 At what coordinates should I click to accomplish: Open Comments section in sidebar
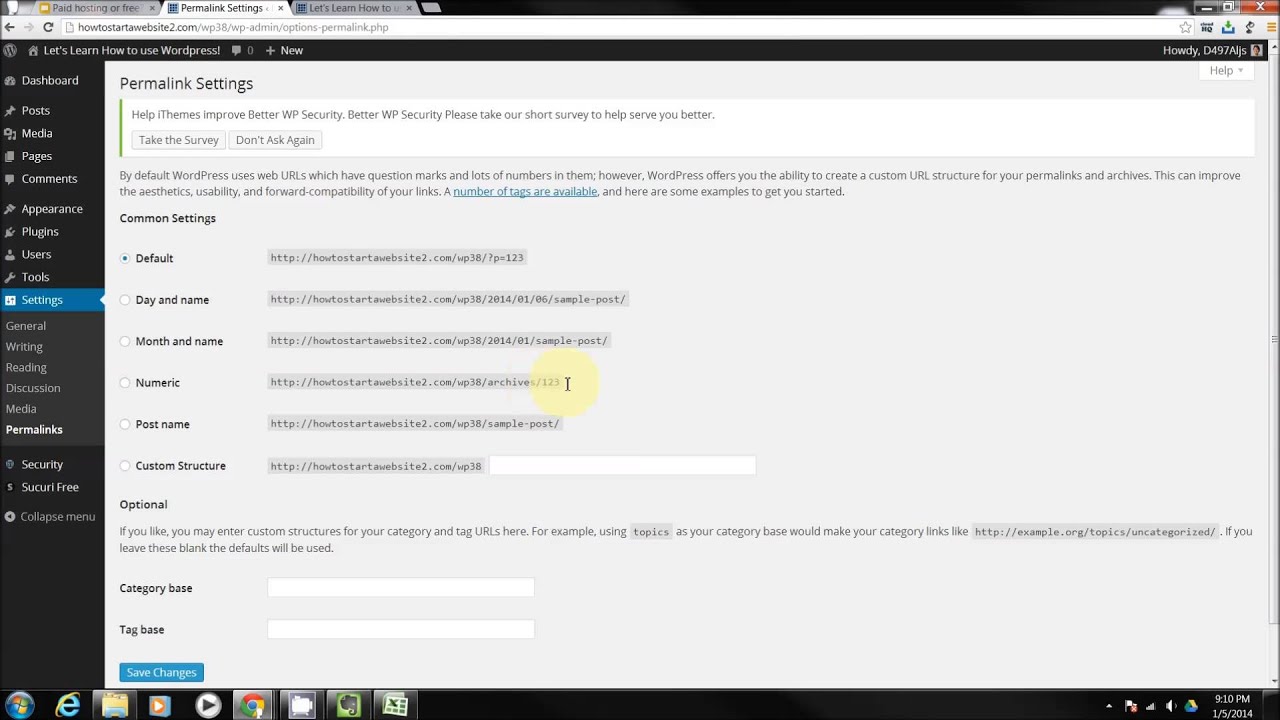coord(49,179)
